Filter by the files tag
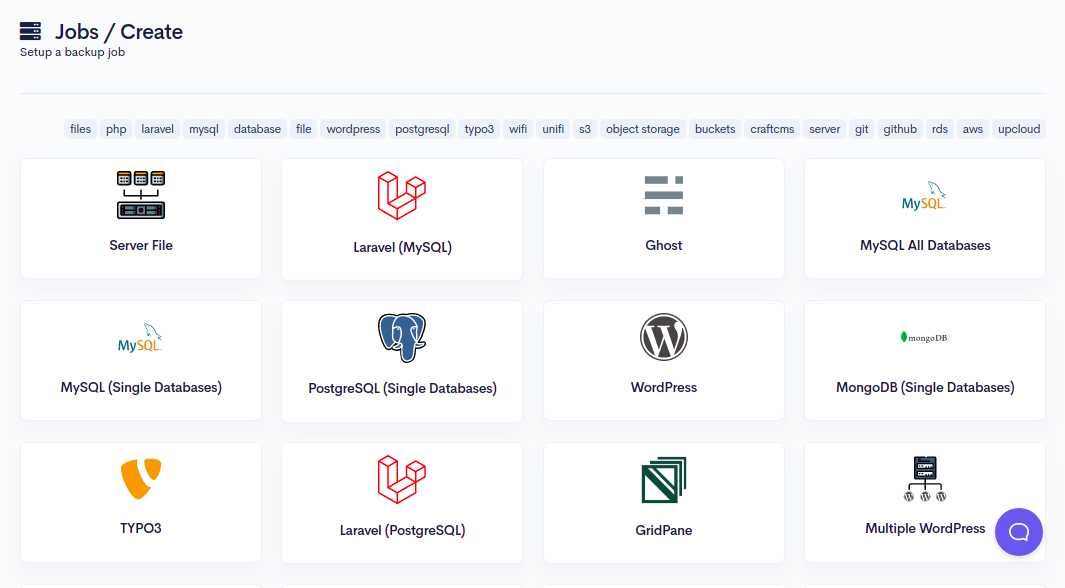1065x588 pixels. tap(80, 129)
